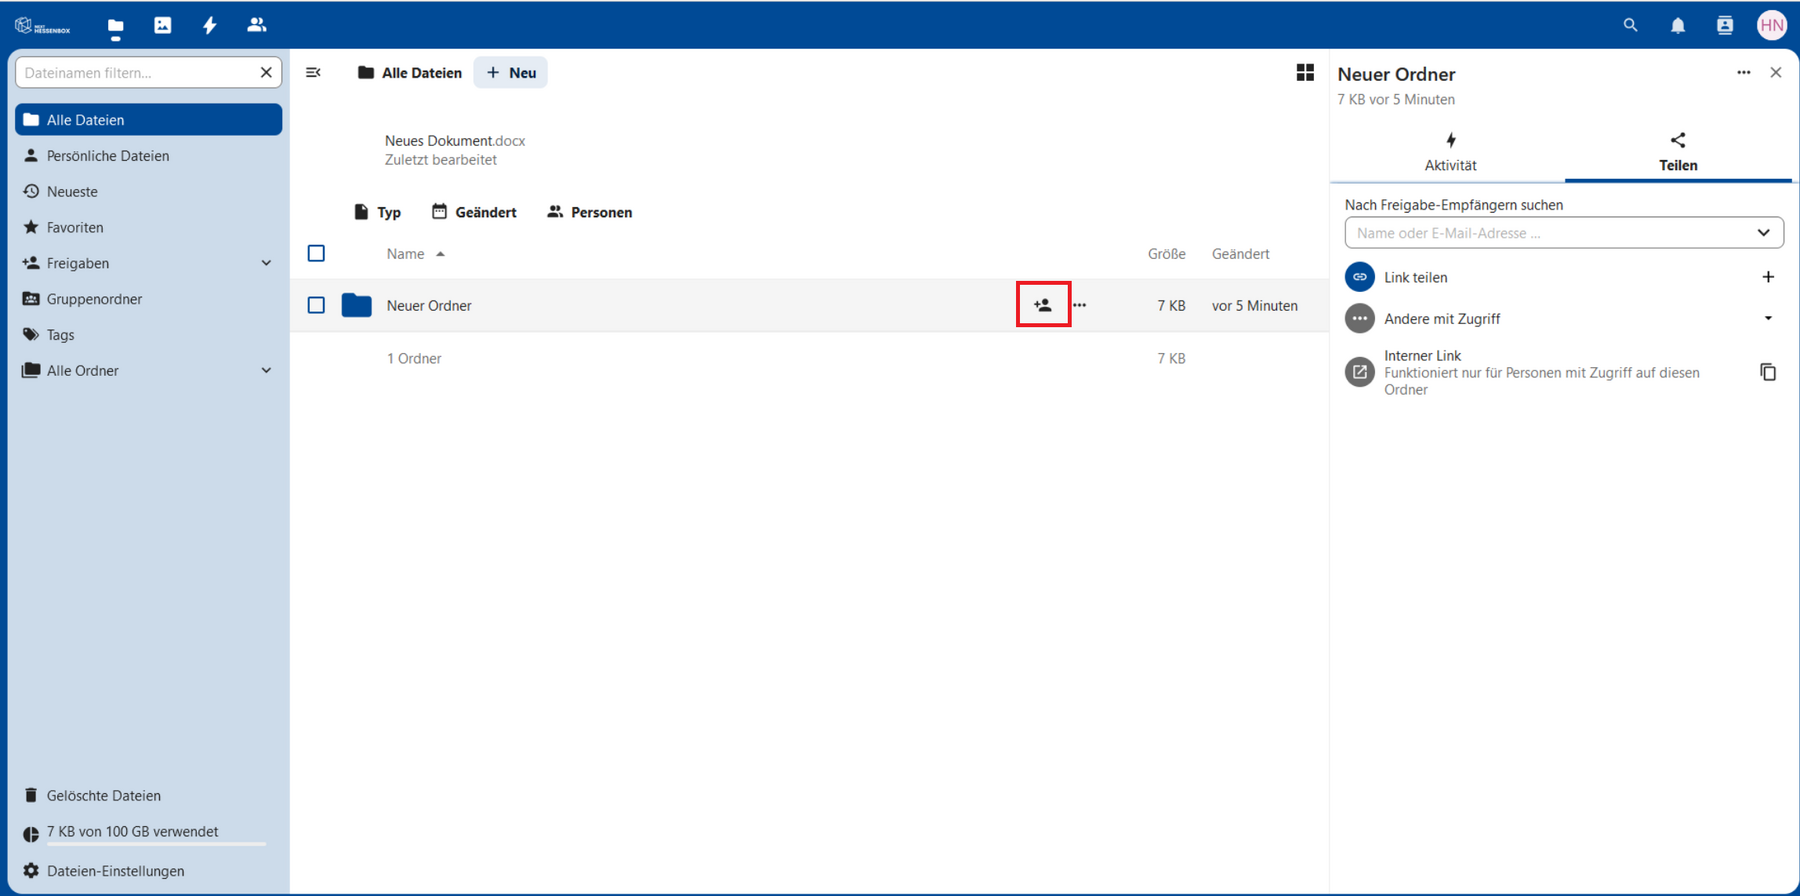Select the Neuer Ordner checkbox
This screenshot has width=1800, height=896.
[316, 305]
